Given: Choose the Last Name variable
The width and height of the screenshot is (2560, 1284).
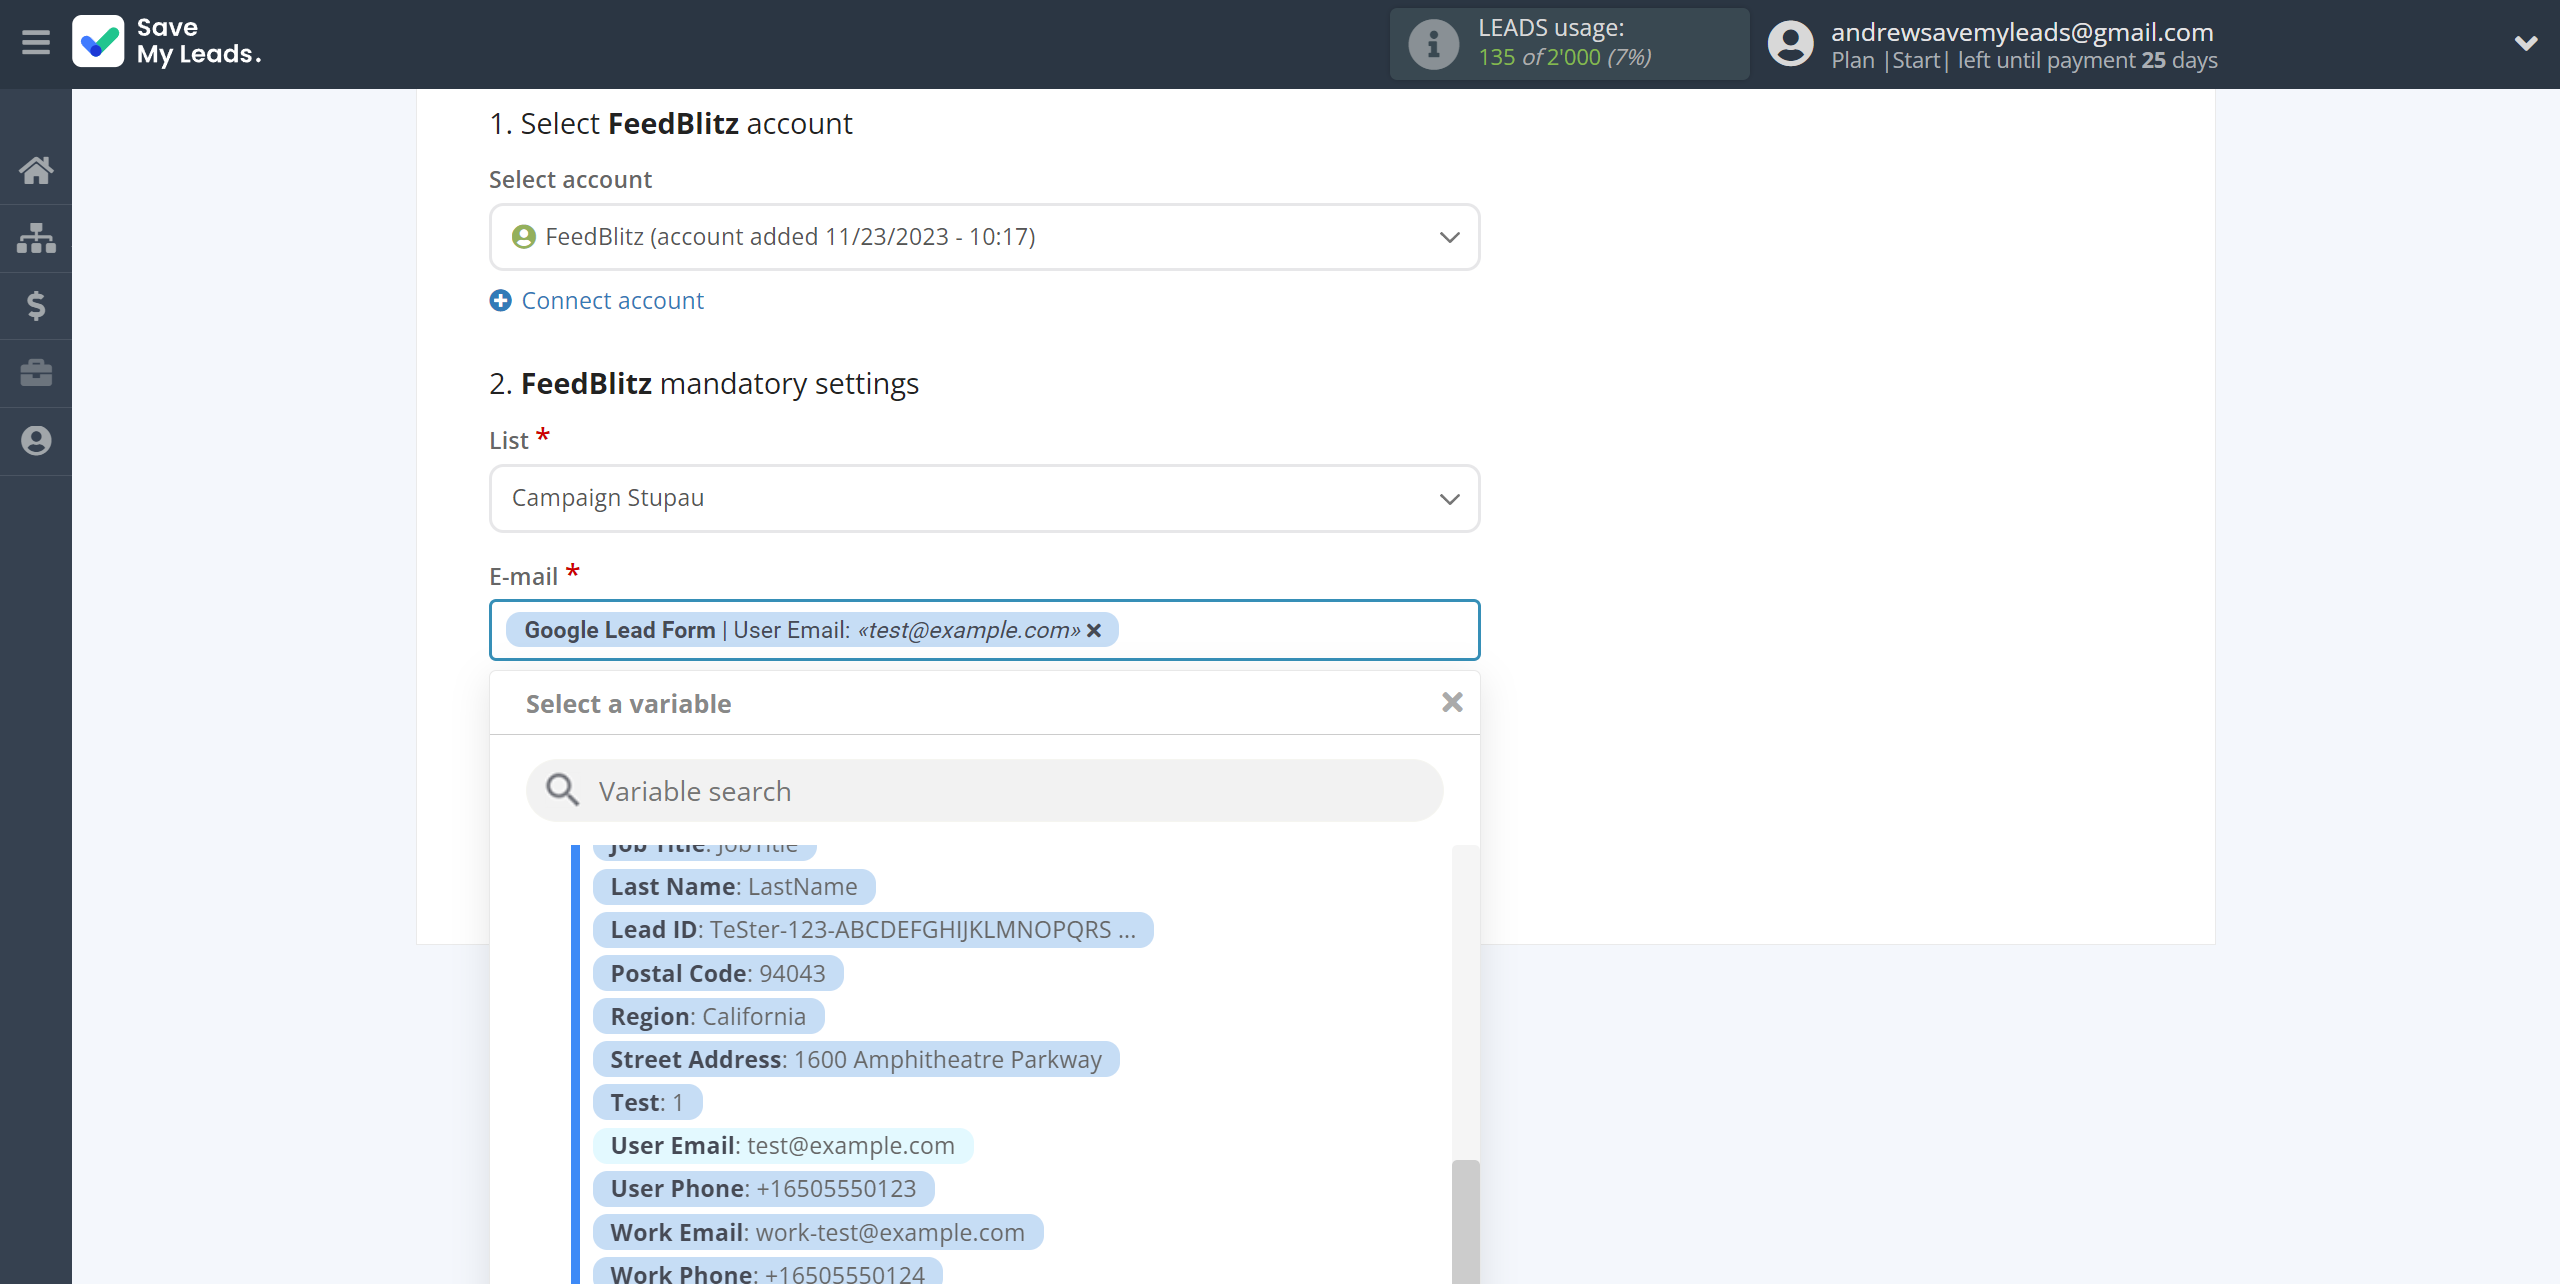Looking at the screenshot, I should click(x=734, y=887).
